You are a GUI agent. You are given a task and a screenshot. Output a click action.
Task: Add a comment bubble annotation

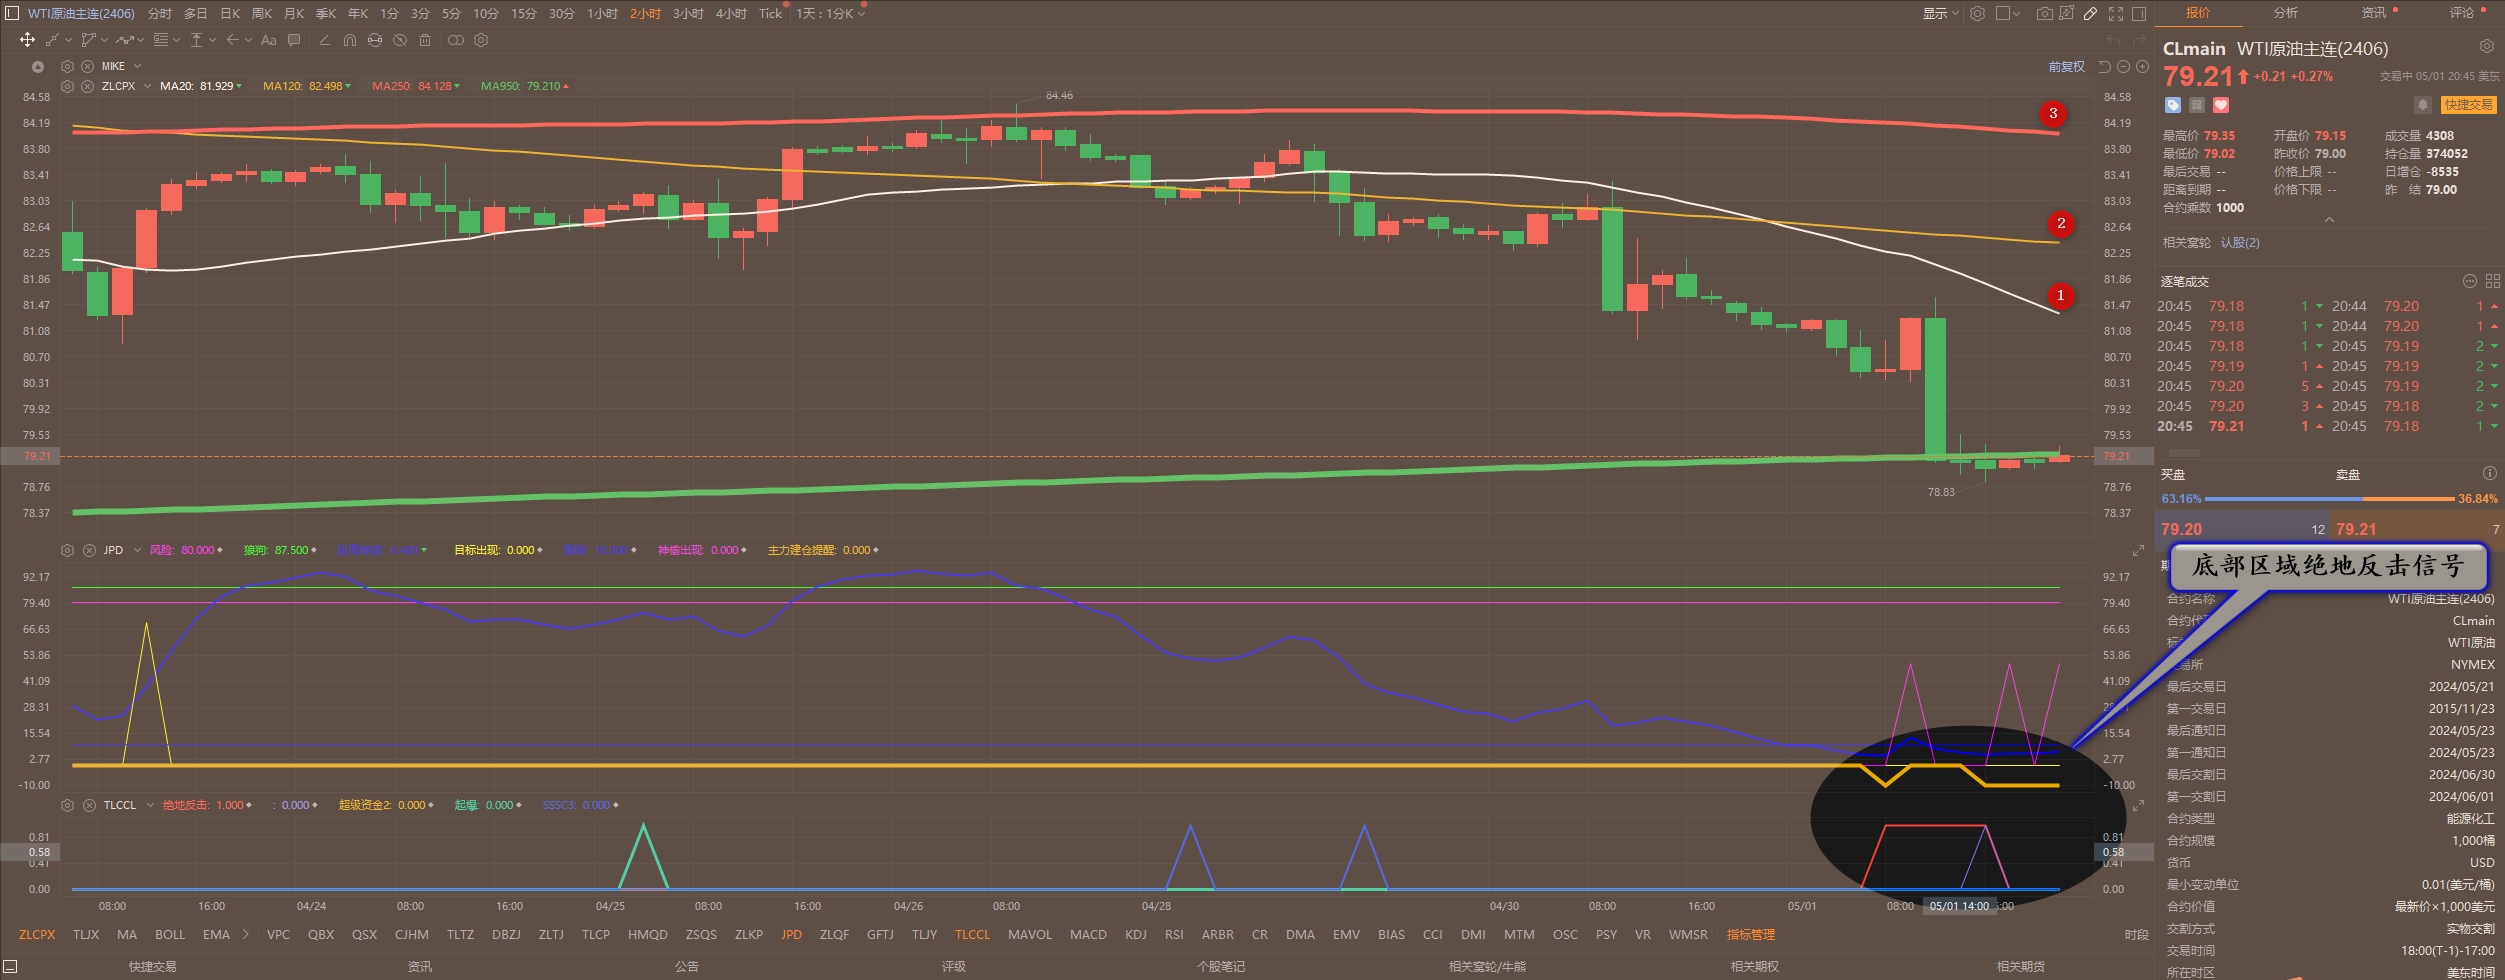(x=294, y=40)
